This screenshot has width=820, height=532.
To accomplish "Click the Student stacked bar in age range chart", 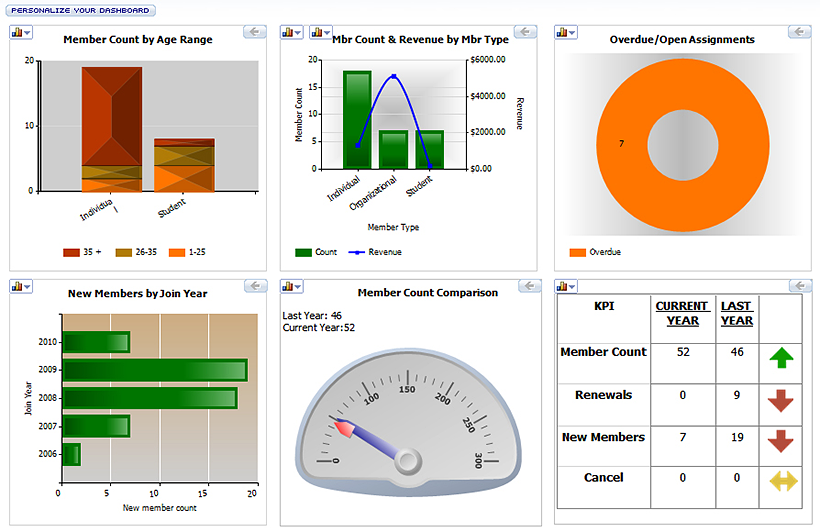I will (x=184, y=165).
